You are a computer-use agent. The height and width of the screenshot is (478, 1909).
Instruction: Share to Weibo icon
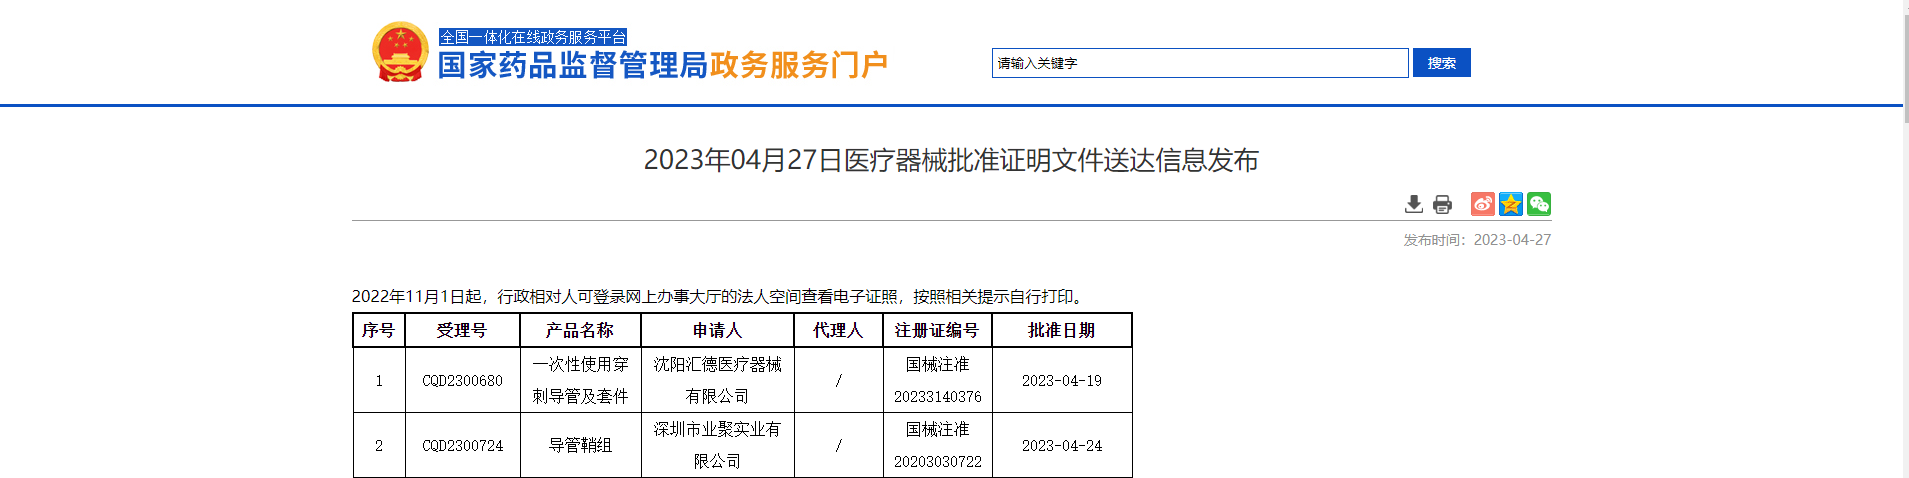tap(1483, 204)
